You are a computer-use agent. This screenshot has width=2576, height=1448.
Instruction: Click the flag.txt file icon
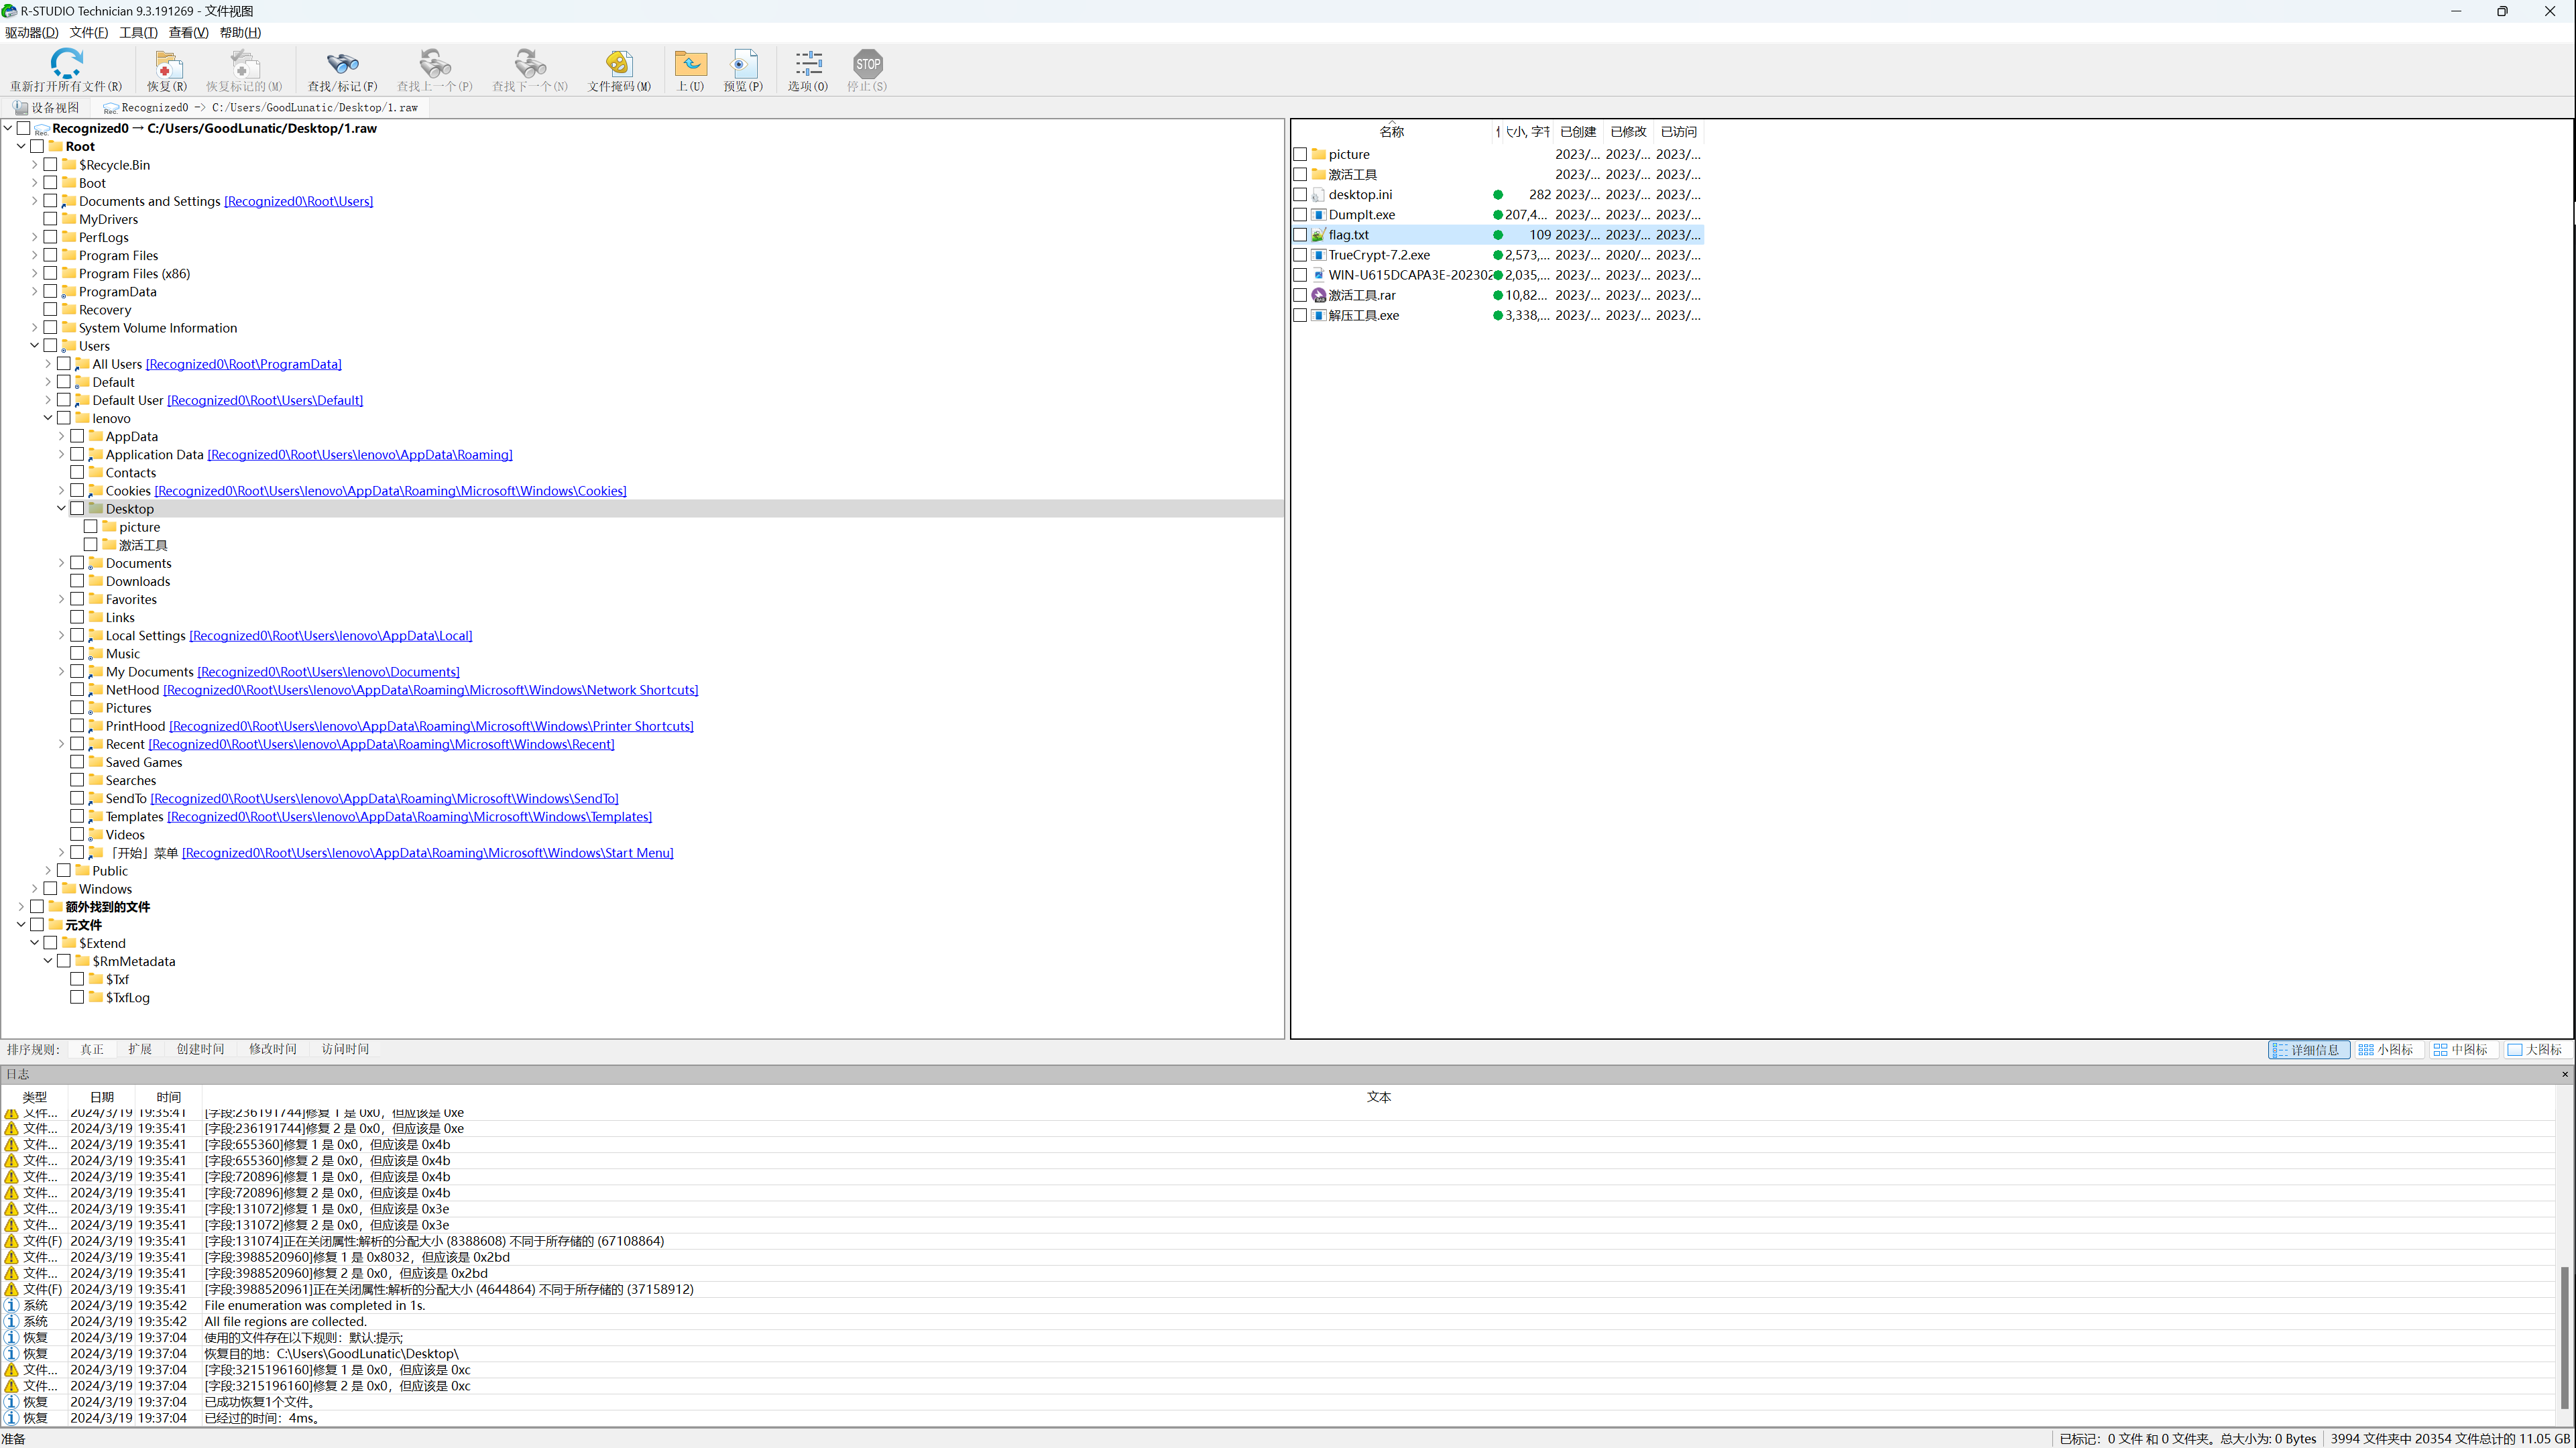(x=1318, y=235)
